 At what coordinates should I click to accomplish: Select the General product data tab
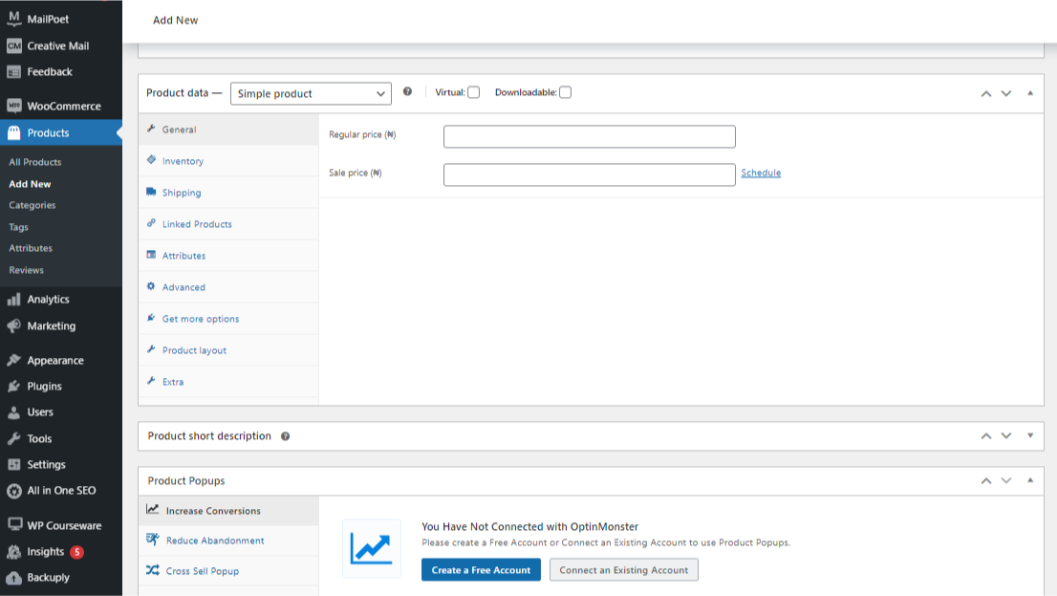pyautogui.click(x=229, y=129)
